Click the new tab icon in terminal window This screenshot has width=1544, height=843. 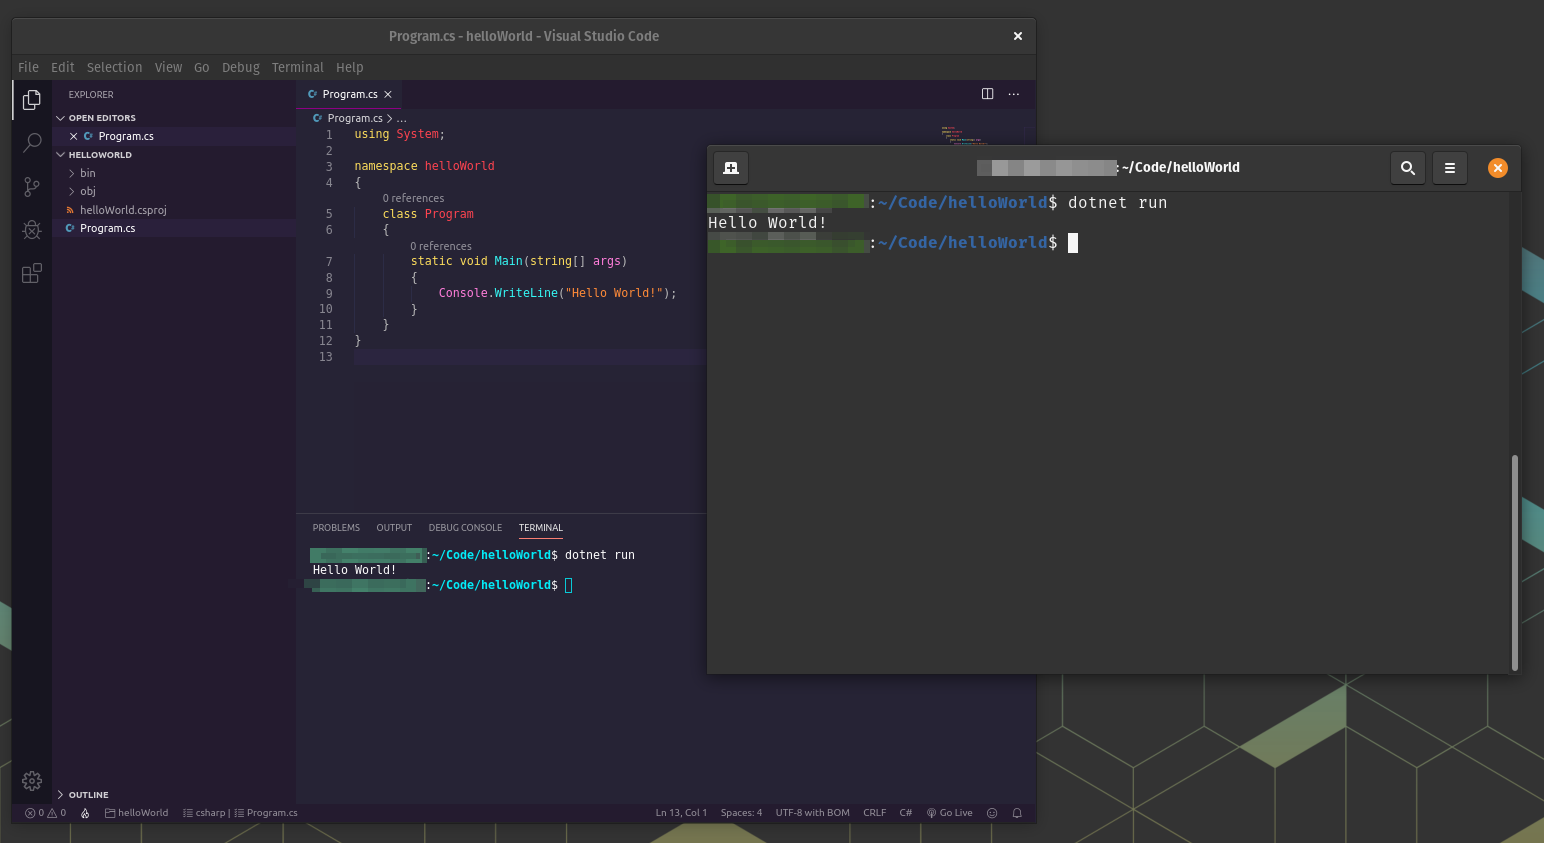(731, 168)
